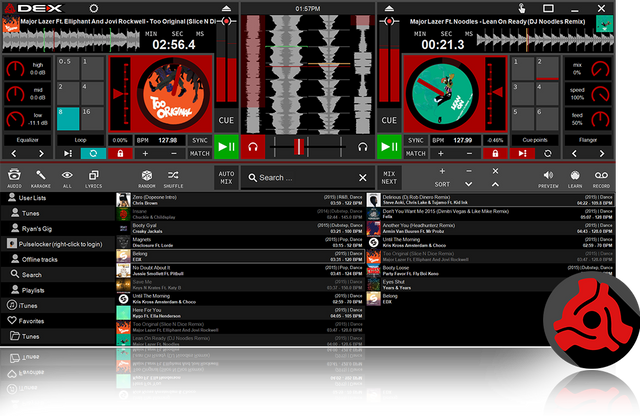The image size is (640, 416).
Task: Click the left deck pitch slider
Action: (228, 60)
